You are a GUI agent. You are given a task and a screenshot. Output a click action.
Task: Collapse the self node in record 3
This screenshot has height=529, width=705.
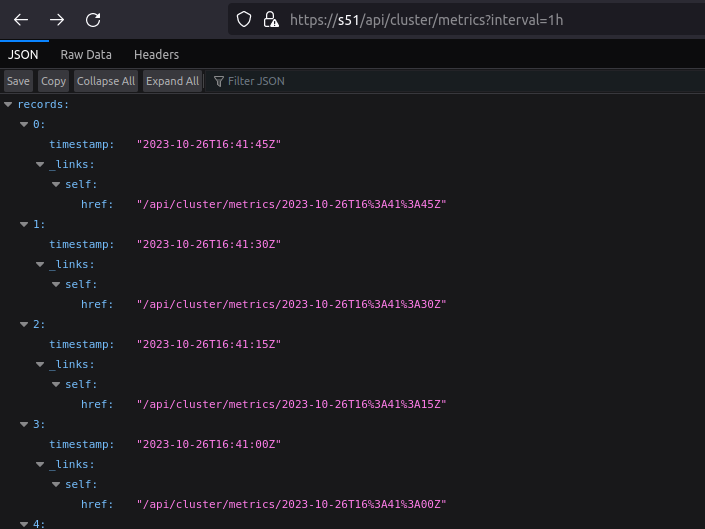pyautogui.click(x=56, y=484)
